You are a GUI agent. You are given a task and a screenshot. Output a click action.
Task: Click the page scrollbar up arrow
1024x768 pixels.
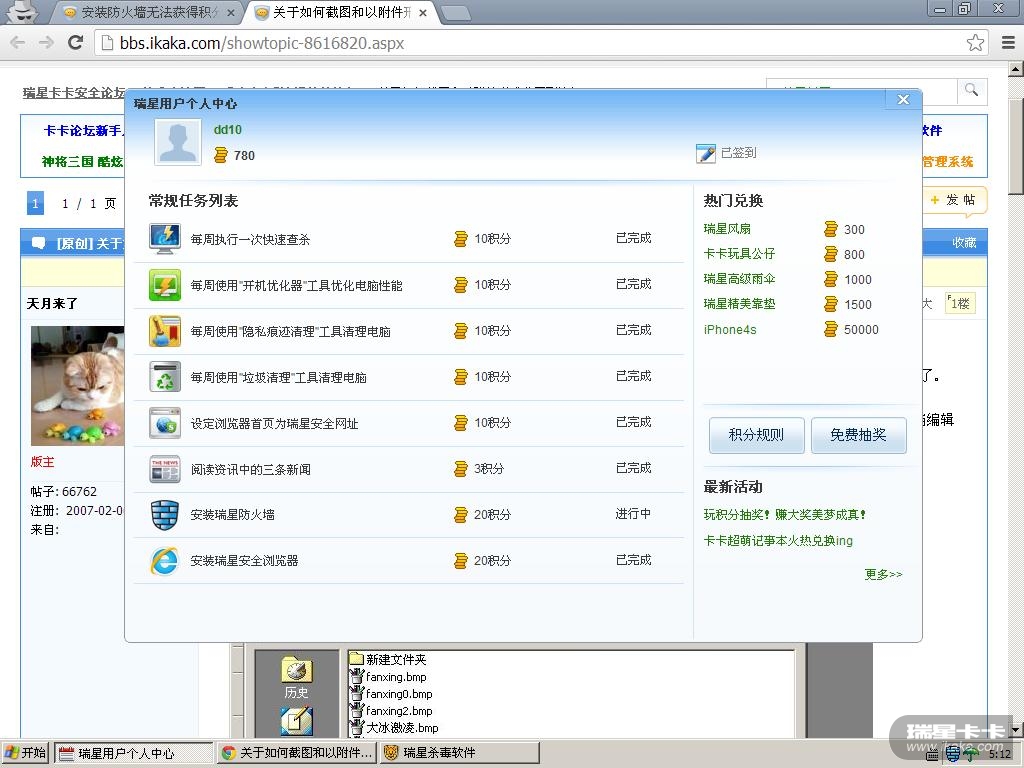tap(1016, 69)
